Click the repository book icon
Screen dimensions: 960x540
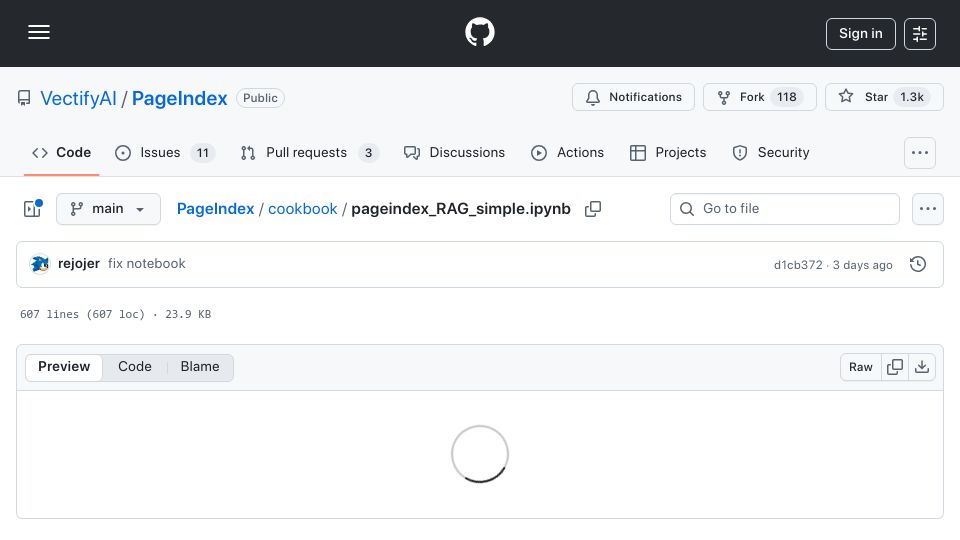pyautogui.click(x=24, y=98)
